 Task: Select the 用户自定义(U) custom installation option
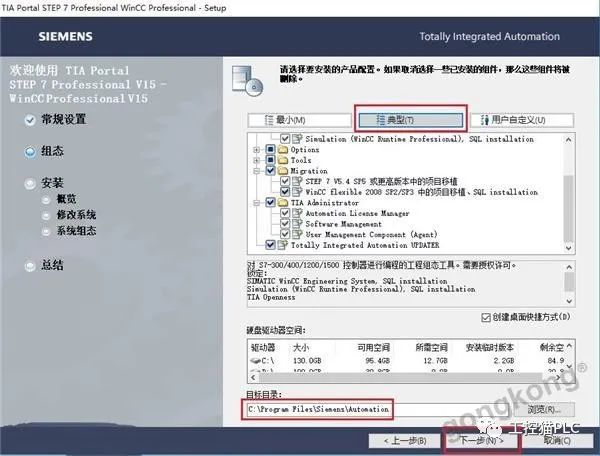pos(522,120)
